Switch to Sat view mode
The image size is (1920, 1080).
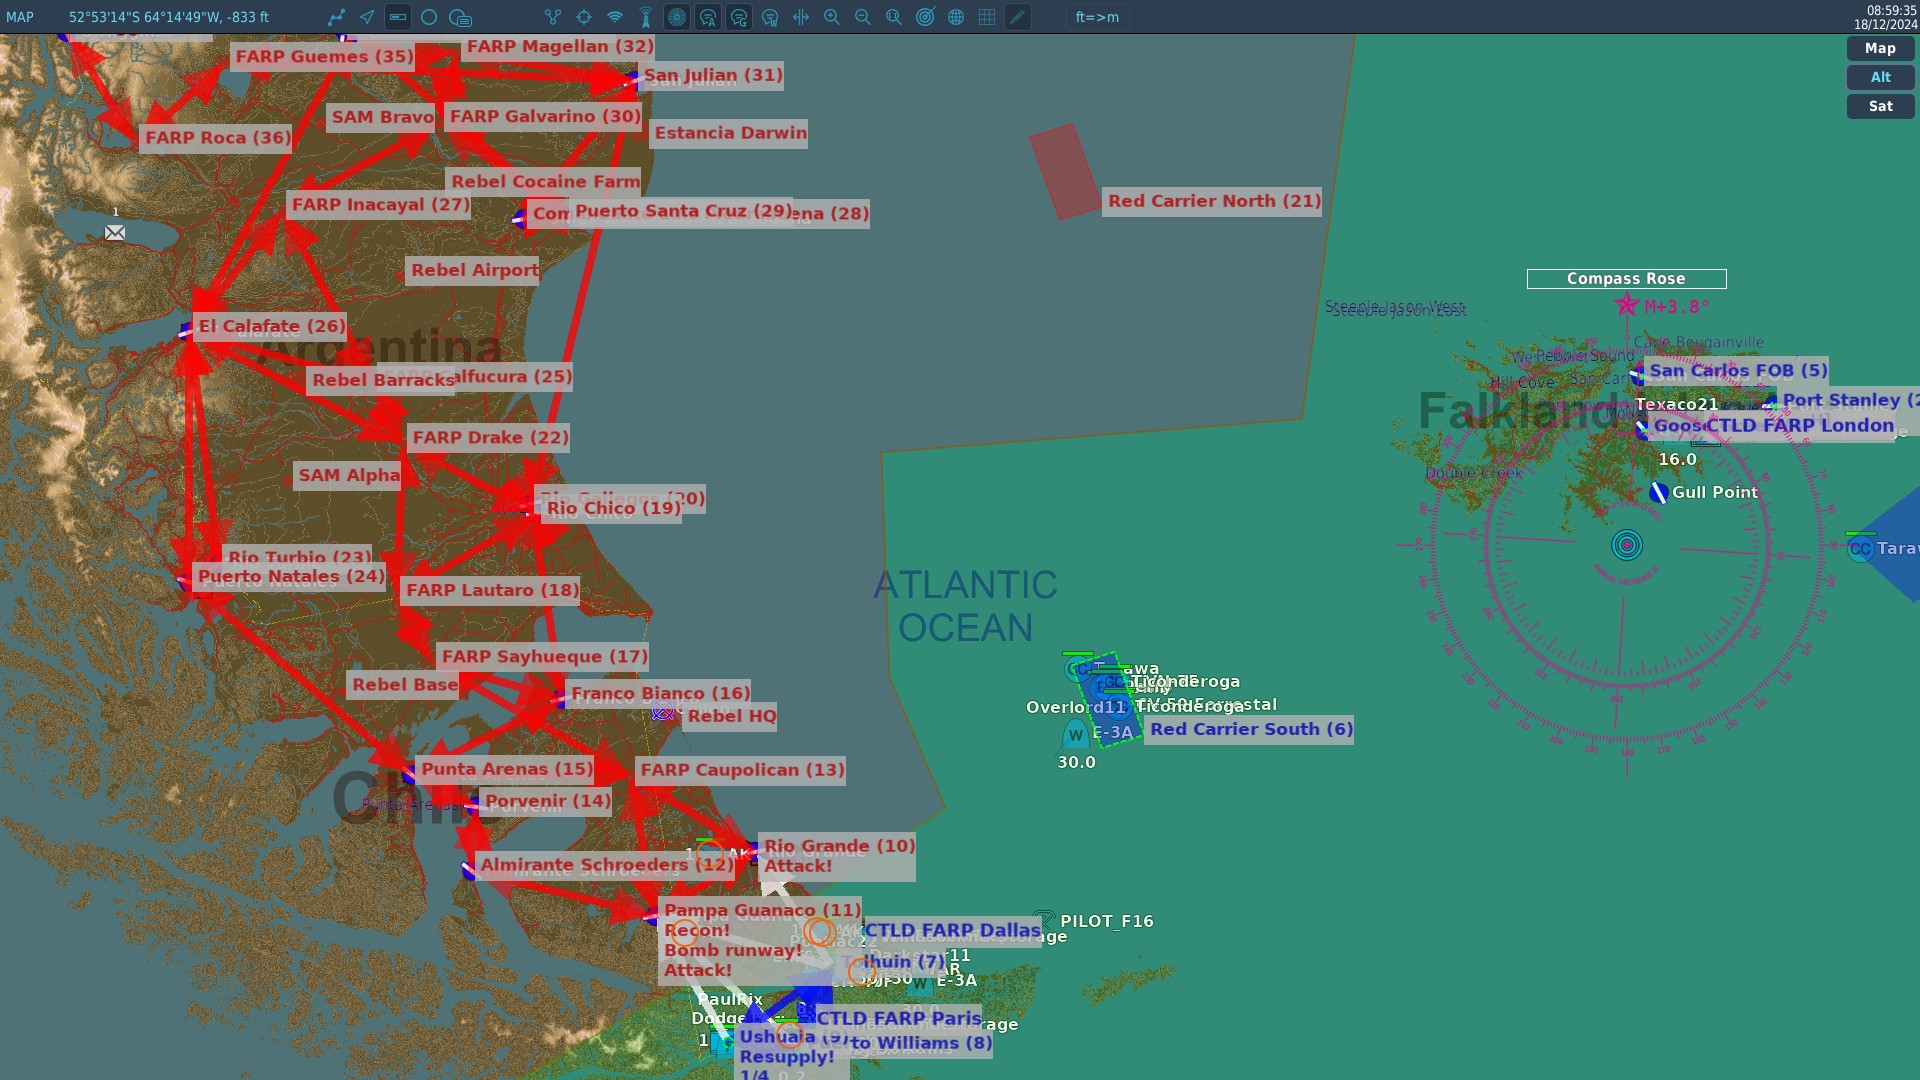tap(1880, 106)
